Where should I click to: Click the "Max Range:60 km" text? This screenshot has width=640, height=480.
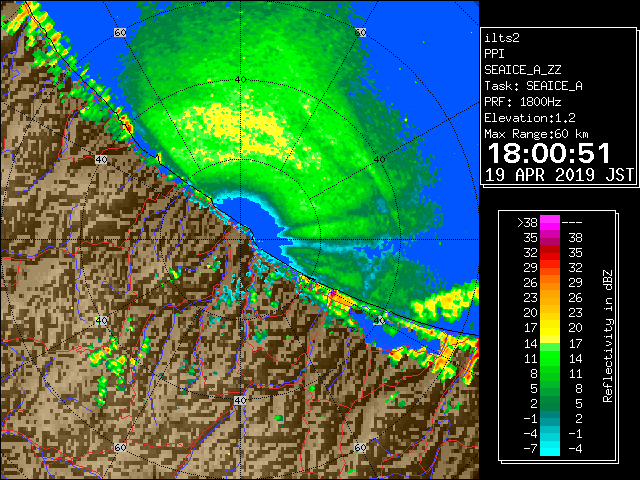[536, 134]
